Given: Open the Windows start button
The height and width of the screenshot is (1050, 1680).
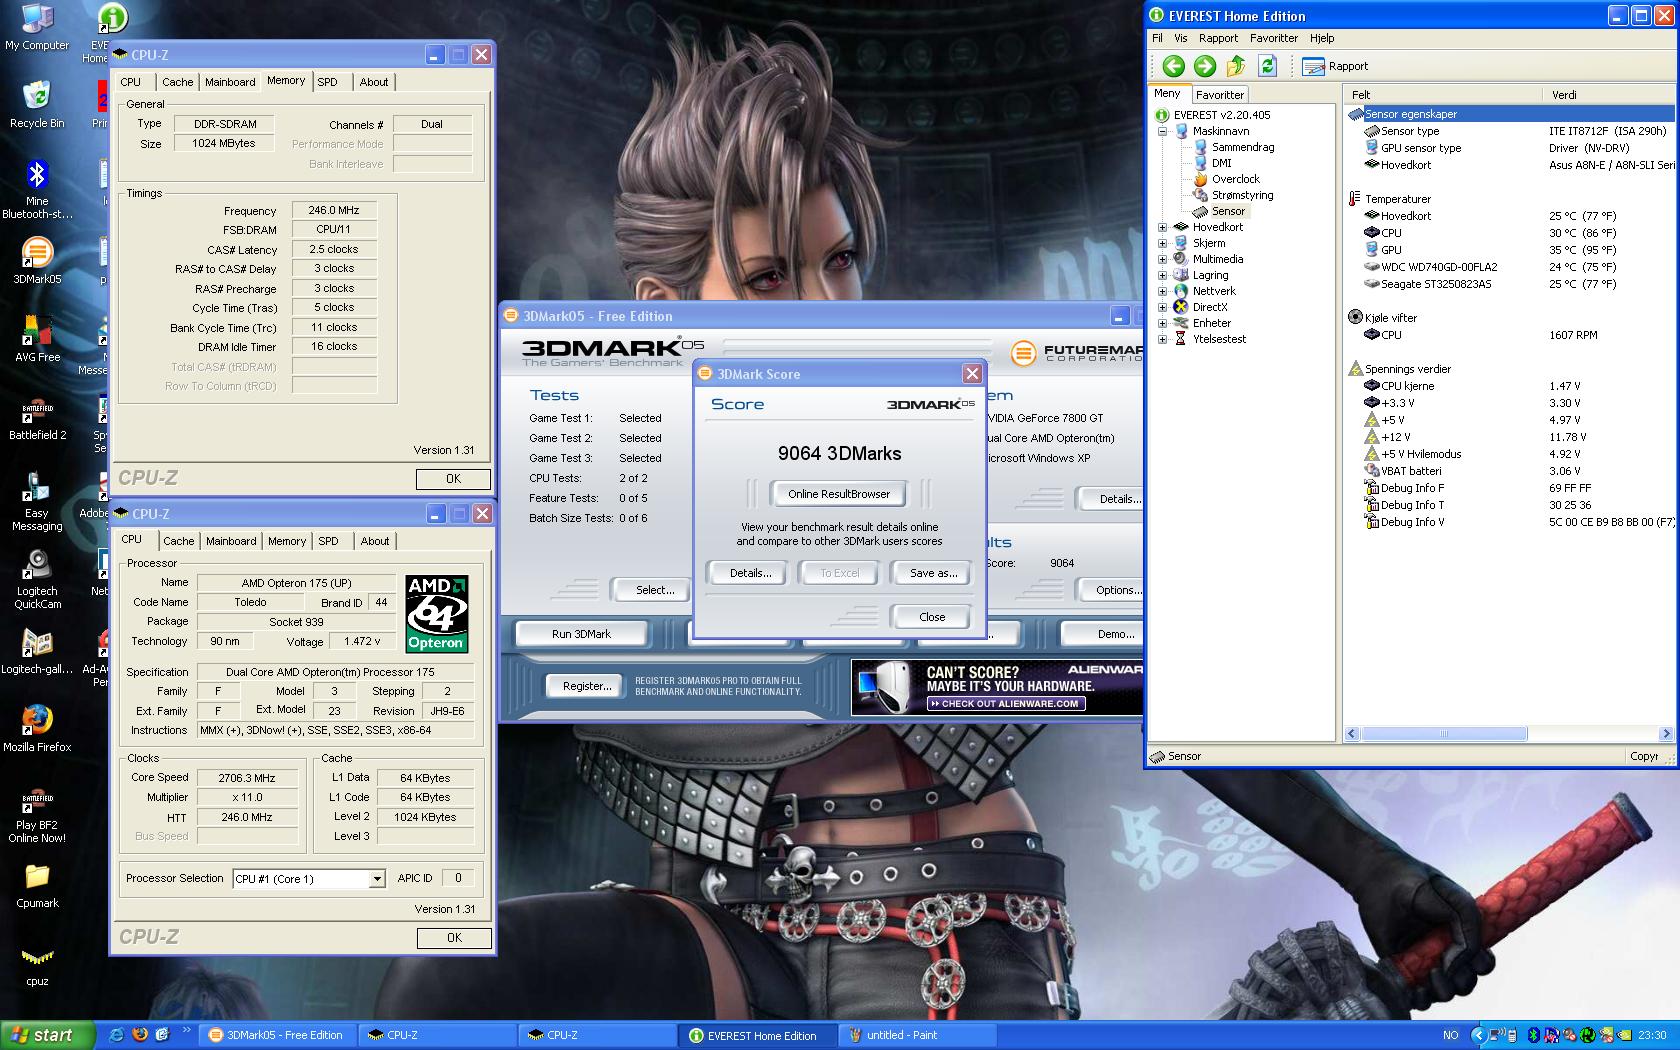Looking at the screenshot, I should (47, 1035).
